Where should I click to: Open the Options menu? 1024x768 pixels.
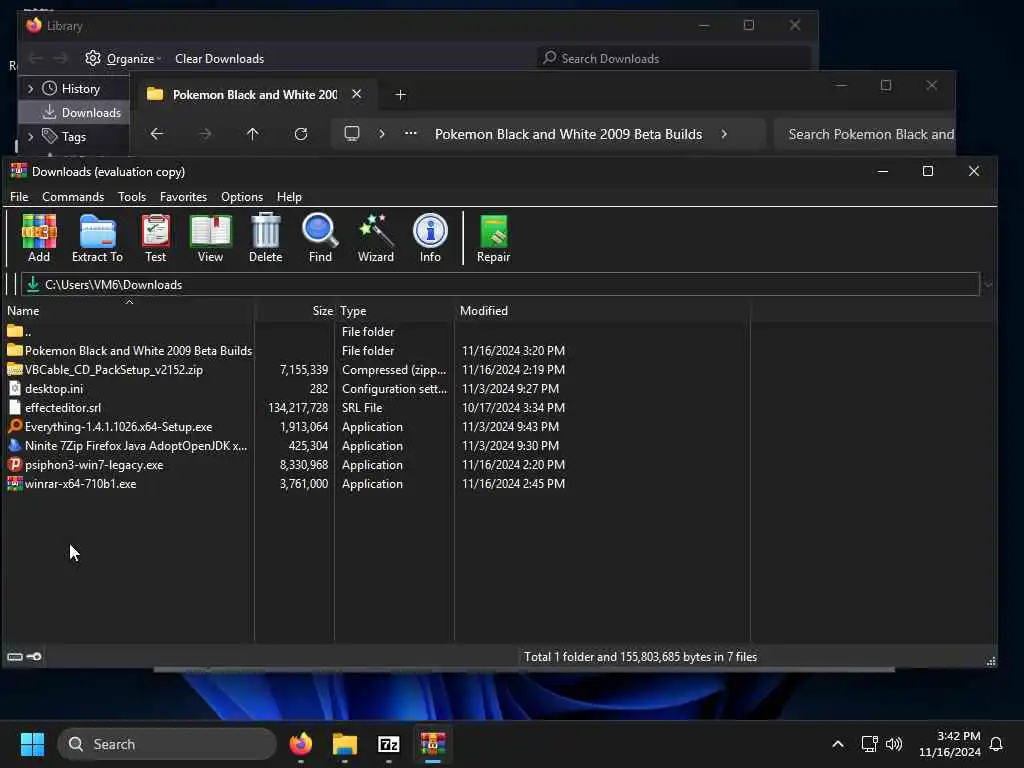242,197
